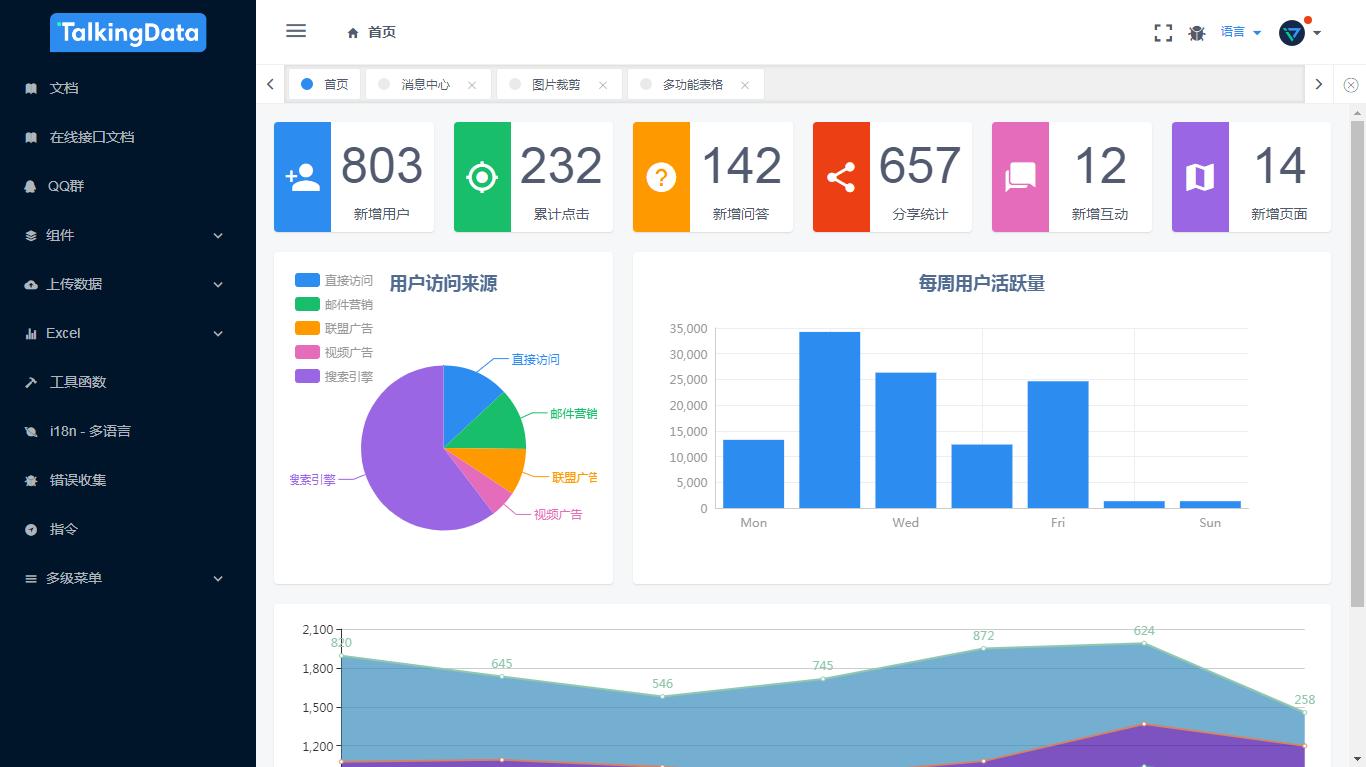Viewport: 1366px width, 767px height.
Task: Switch to the 消息中心 tab
Action: 428,84
